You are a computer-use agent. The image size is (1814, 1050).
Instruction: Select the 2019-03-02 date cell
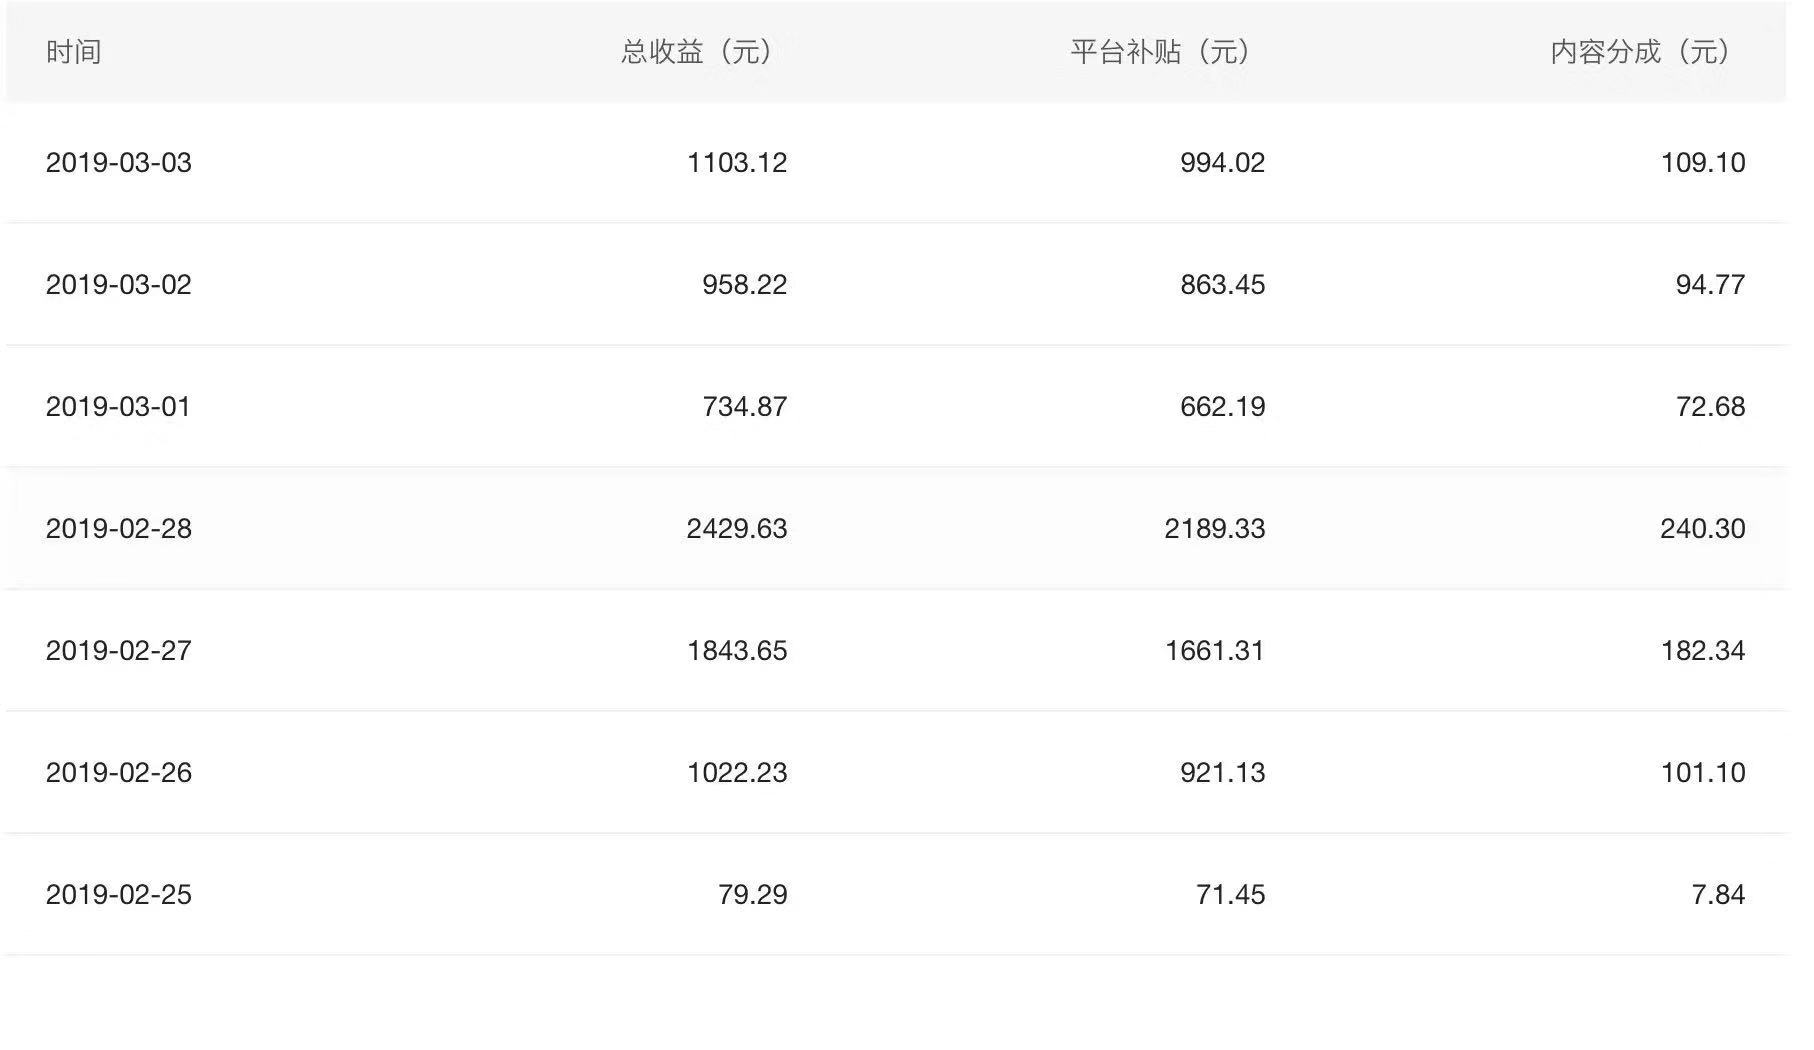click(118, 285)
